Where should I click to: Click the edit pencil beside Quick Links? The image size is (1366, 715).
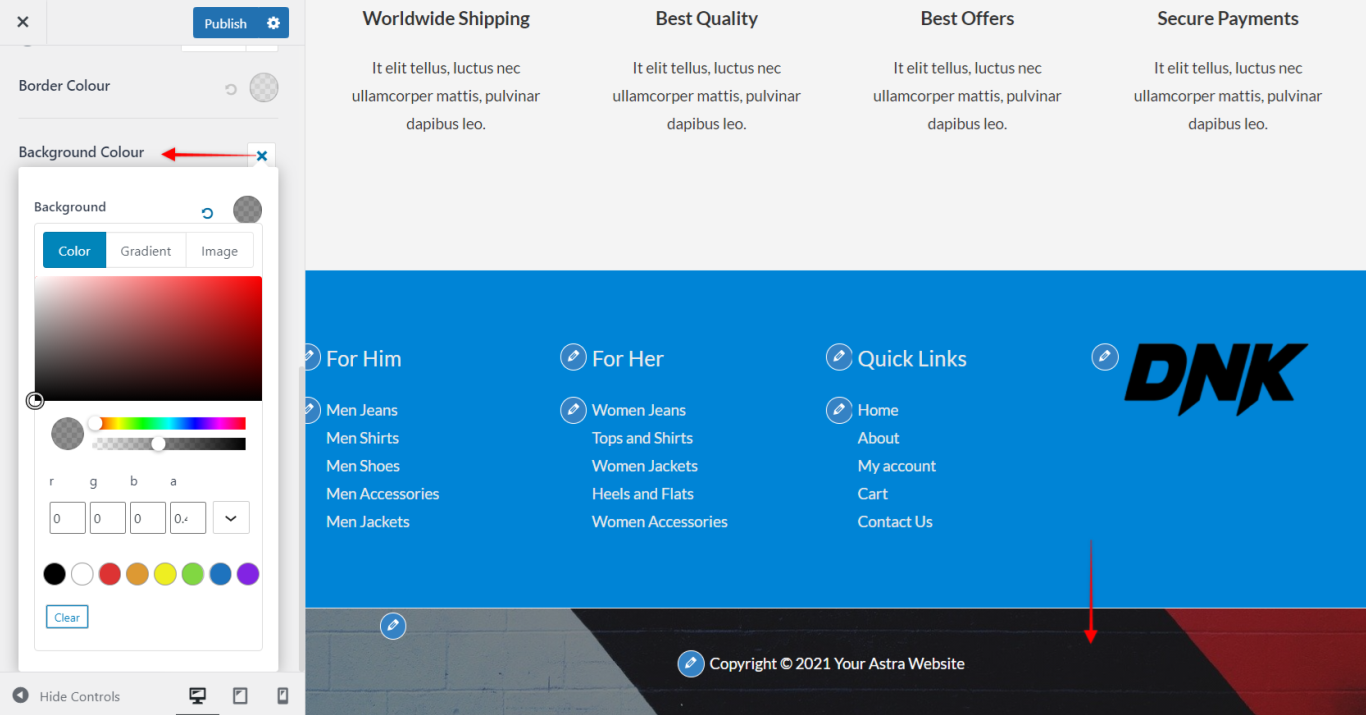pos(839,357)
